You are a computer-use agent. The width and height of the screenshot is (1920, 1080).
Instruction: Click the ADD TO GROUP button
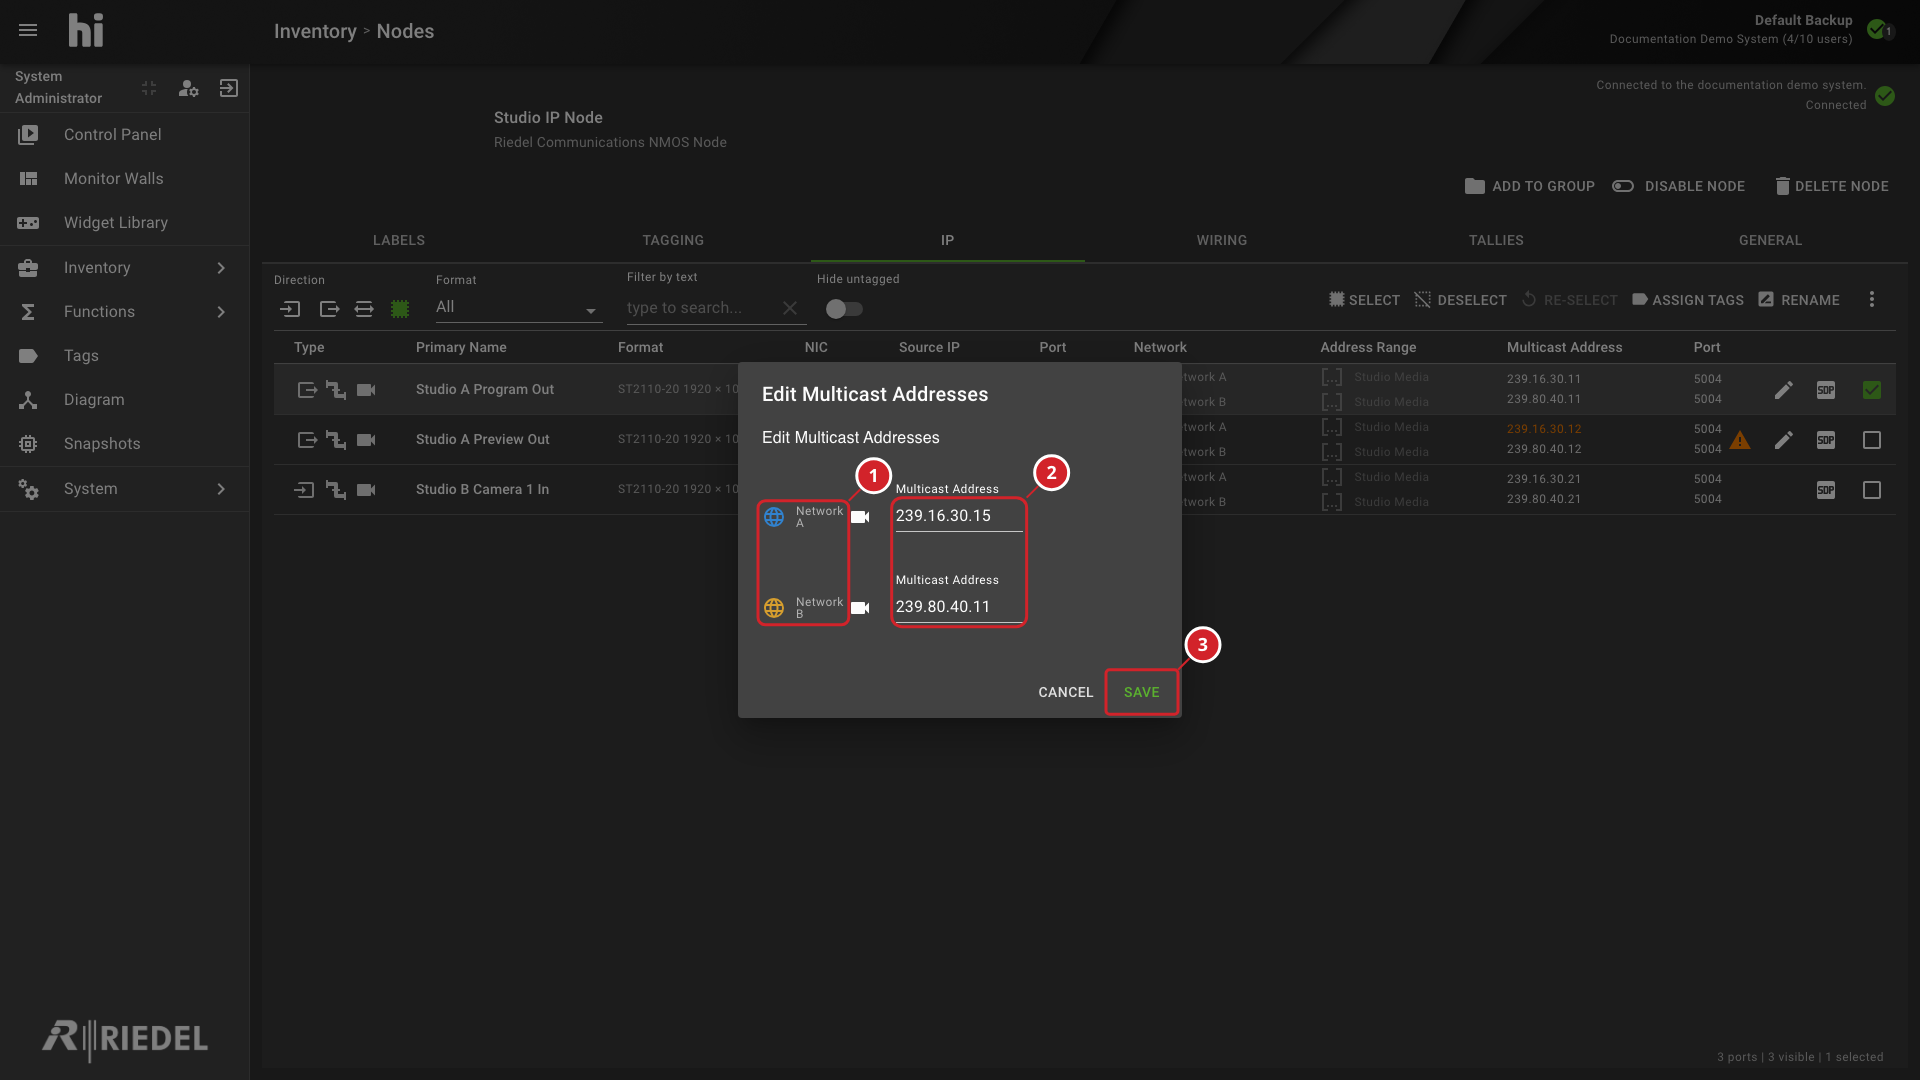click(1530, 186)
